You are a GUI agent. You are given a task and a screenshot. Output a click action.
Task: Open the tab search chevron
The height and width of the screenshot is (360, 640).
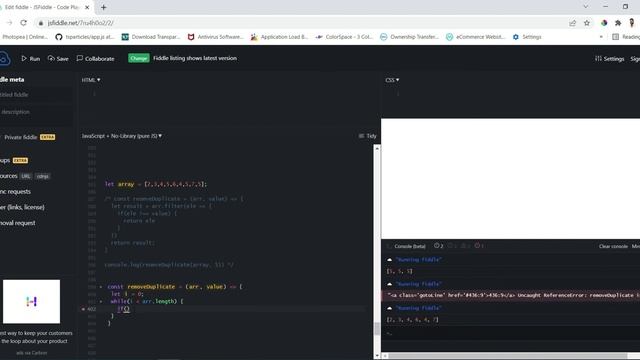[586, 7]
